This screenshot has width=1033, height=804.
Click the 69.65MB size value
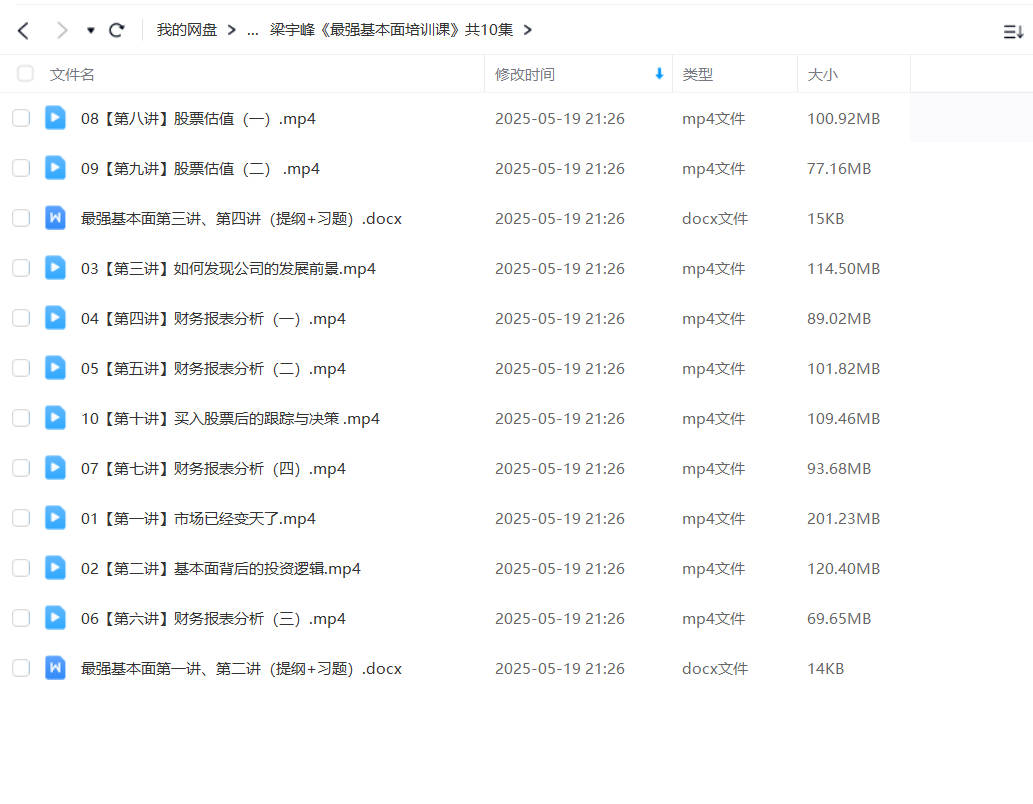coord(839,619)
